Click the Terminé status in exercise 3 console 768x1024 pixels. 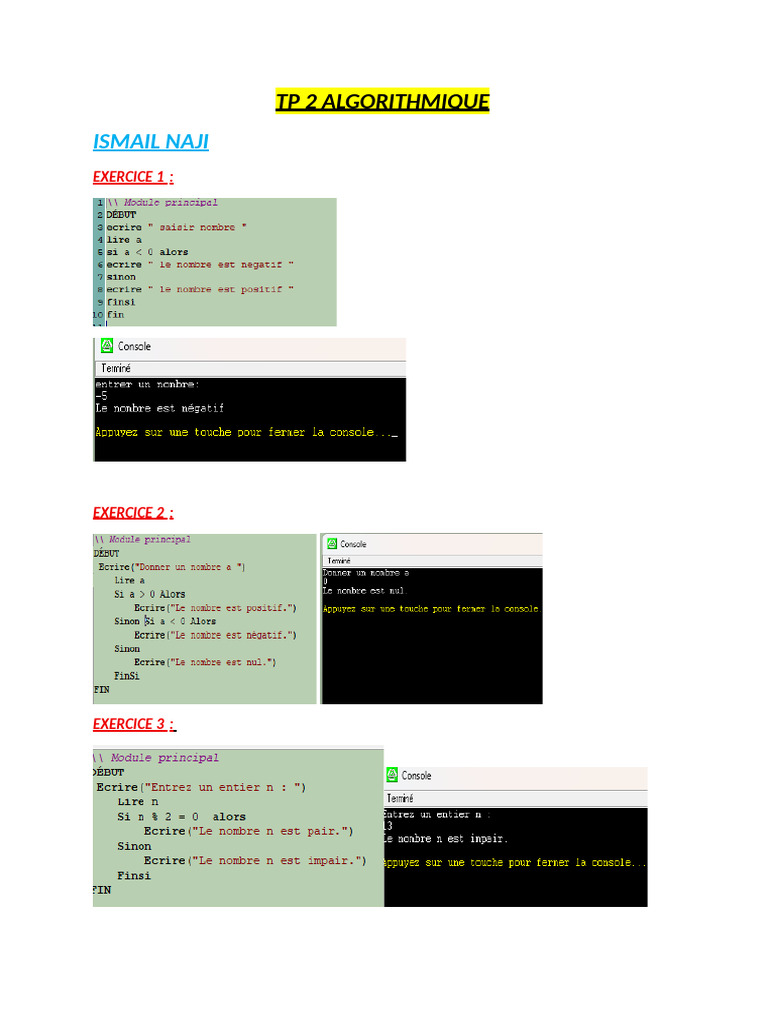pos(400,798)
